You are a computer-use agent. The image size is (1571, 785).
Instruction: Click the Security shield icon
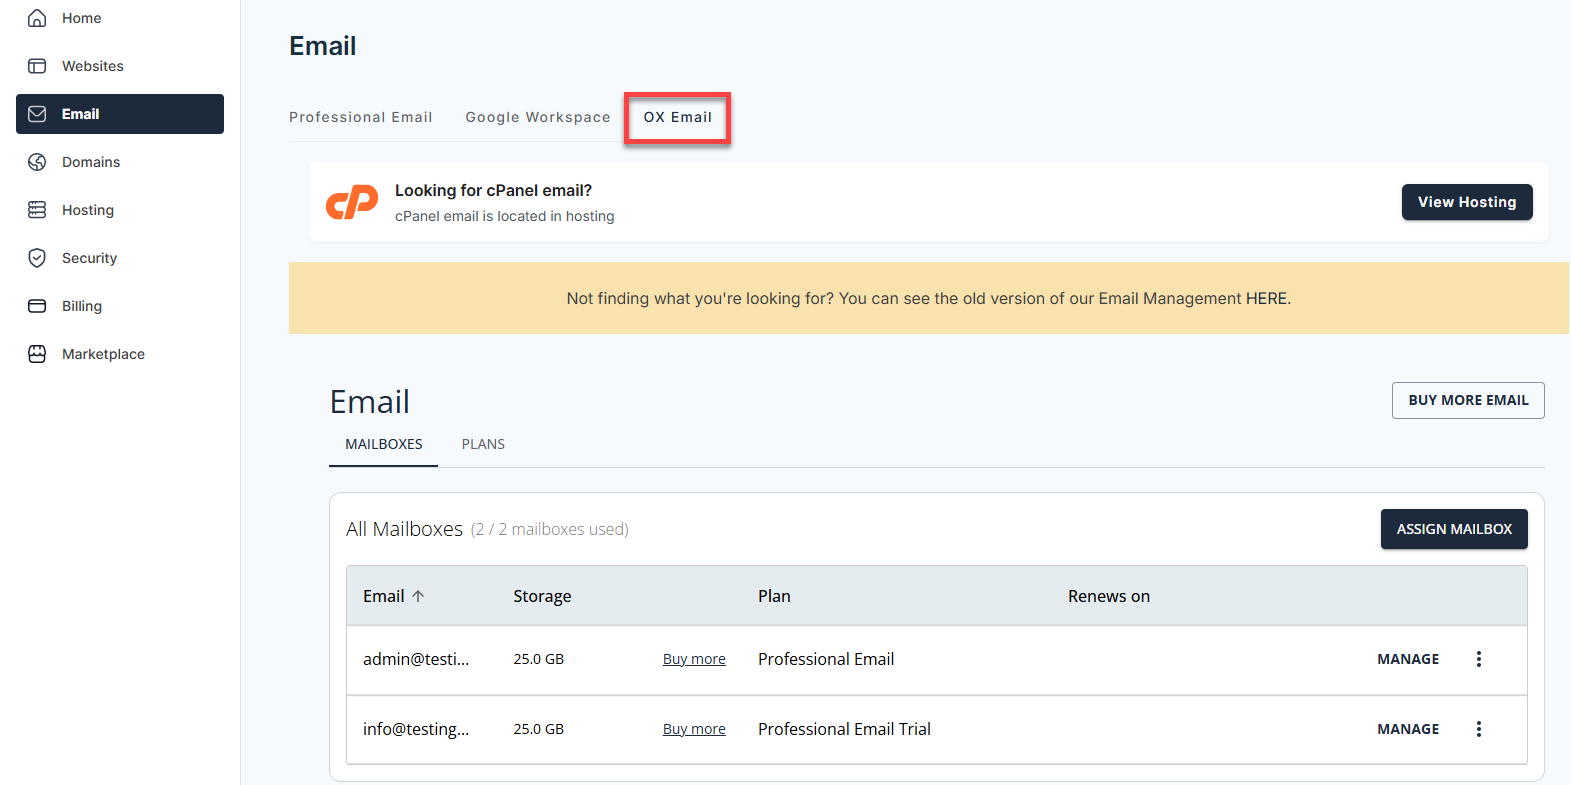click(37, 258)
